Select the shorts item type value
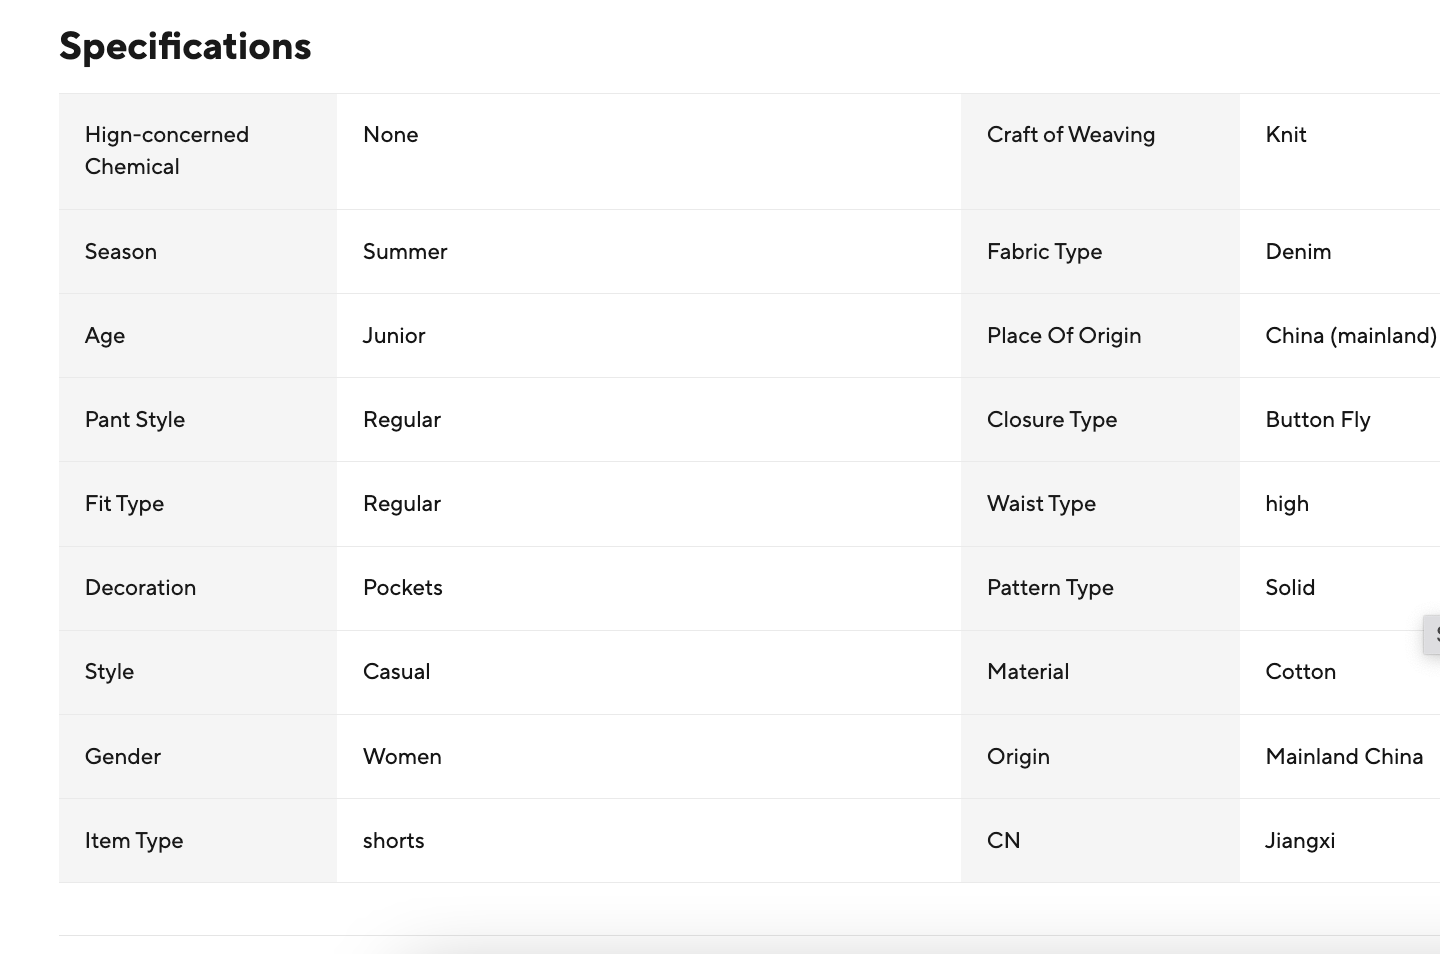The image size is (1440, 954). pos(394,841)
